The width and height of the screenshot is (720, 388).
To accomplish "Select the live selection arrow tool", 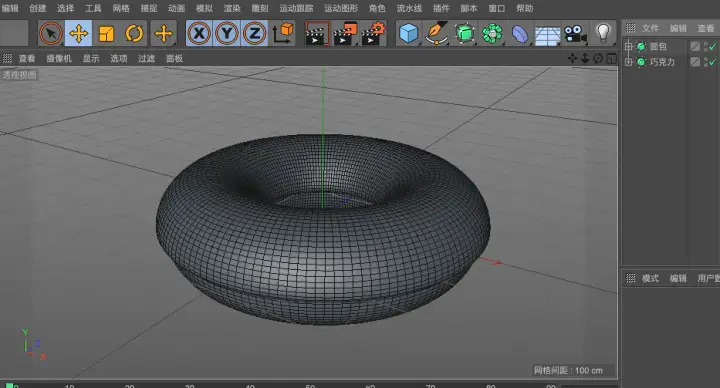I will click(51, 34).
